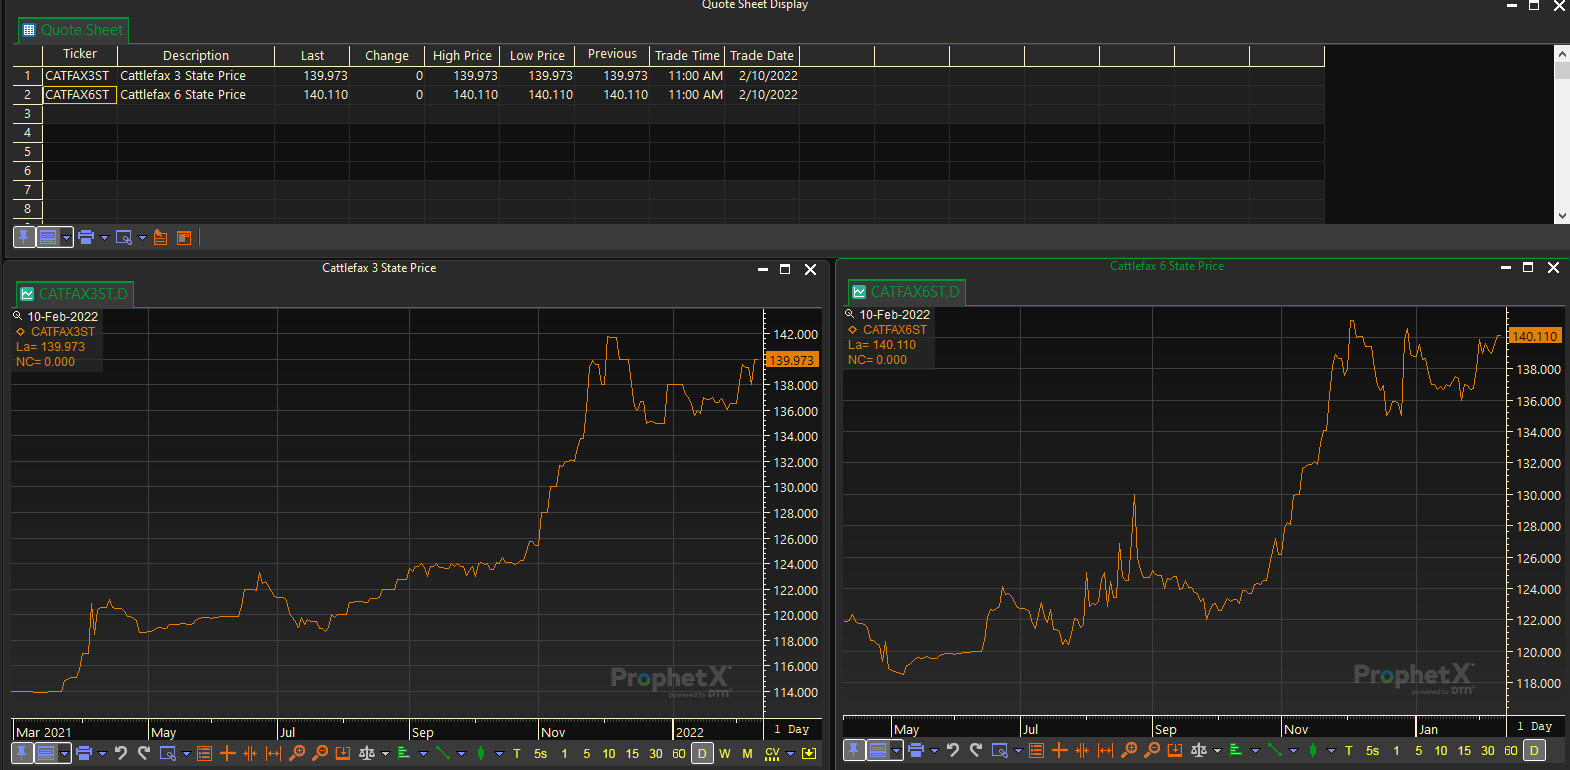Click the Trade Time column header
This screenshot has height=770, width=1570.
point(687,55)
